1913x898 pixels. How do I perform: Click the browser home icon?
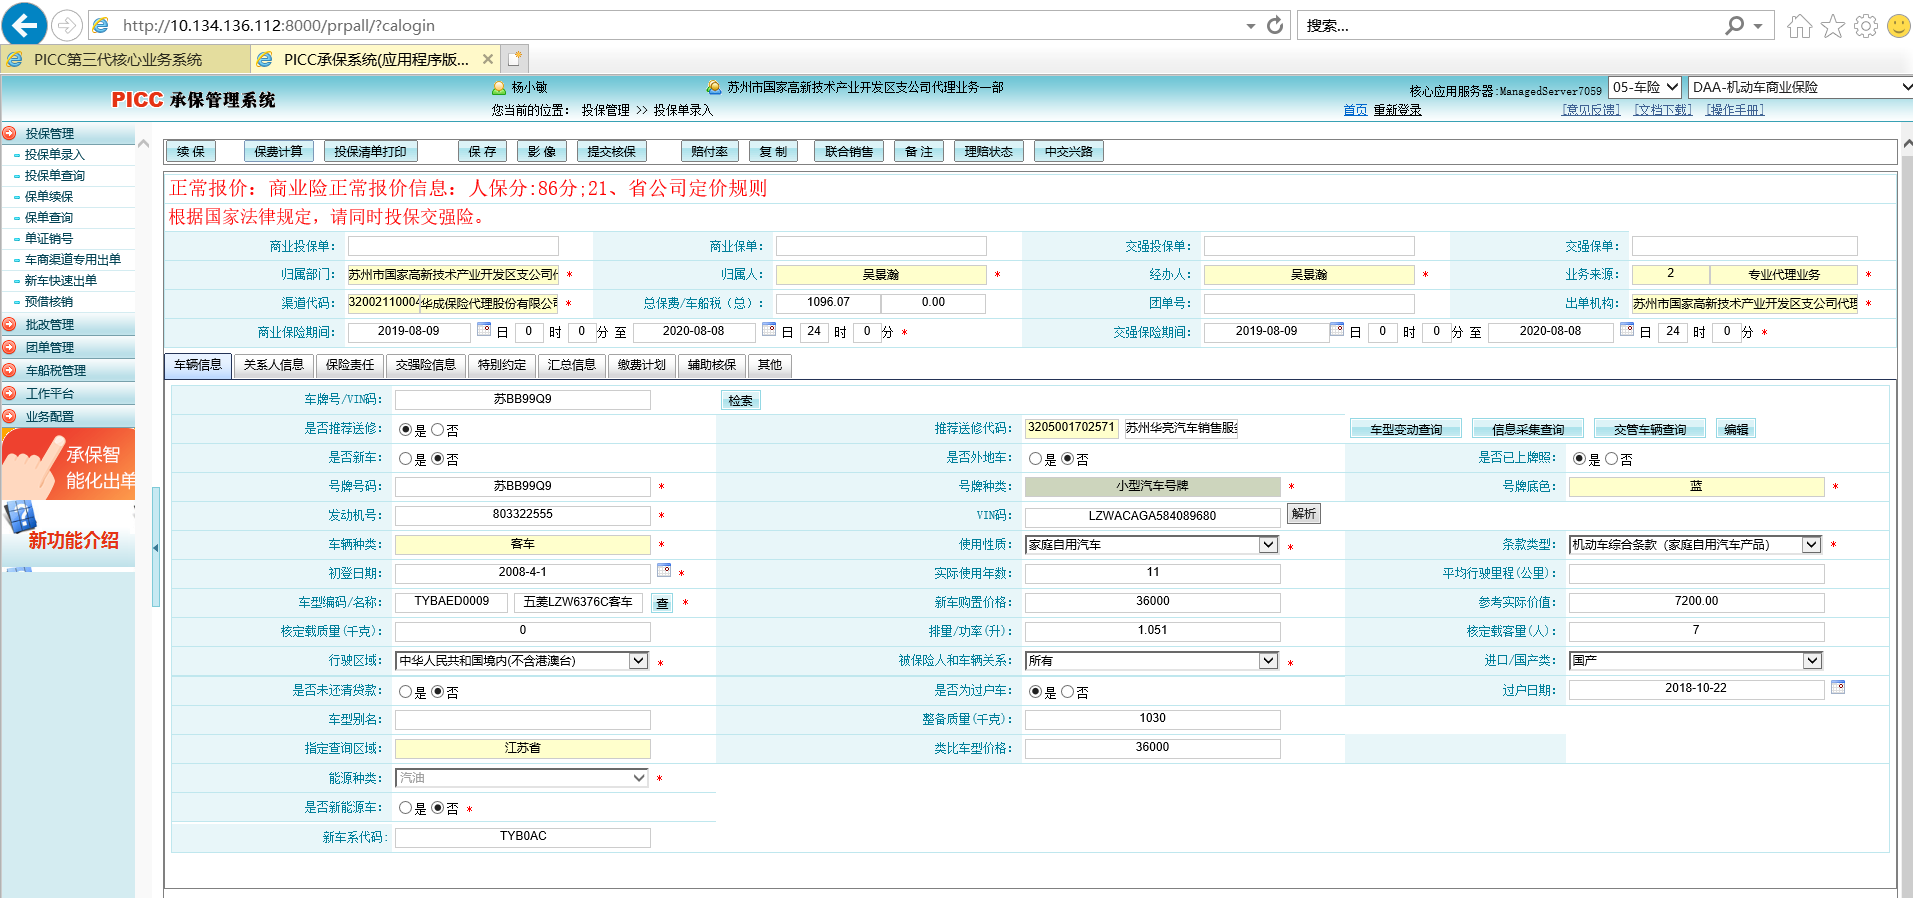click(1799, 26)
